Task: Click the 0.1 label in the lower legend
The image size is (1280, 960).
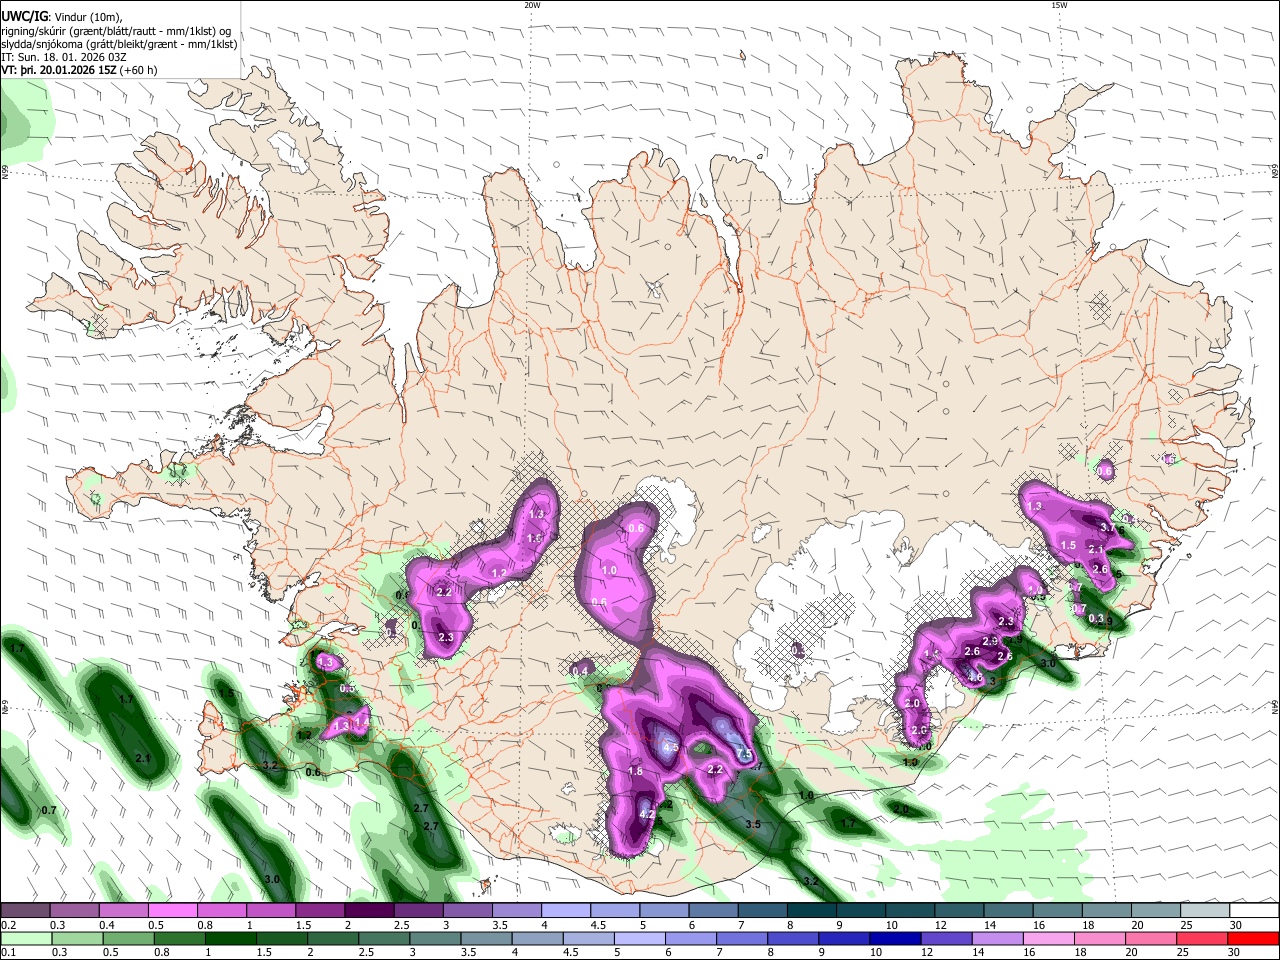Action: pos(8,952)
